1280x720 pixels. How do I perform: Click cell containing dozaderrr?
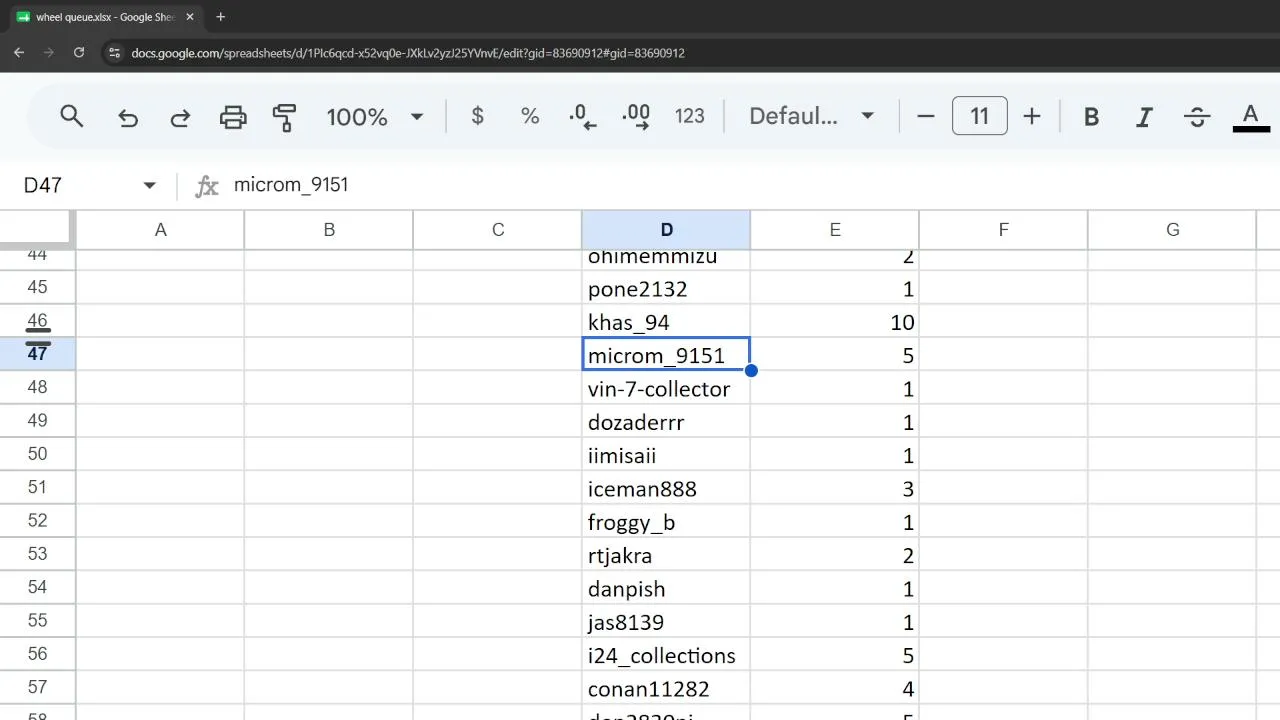tap(666, 422)
